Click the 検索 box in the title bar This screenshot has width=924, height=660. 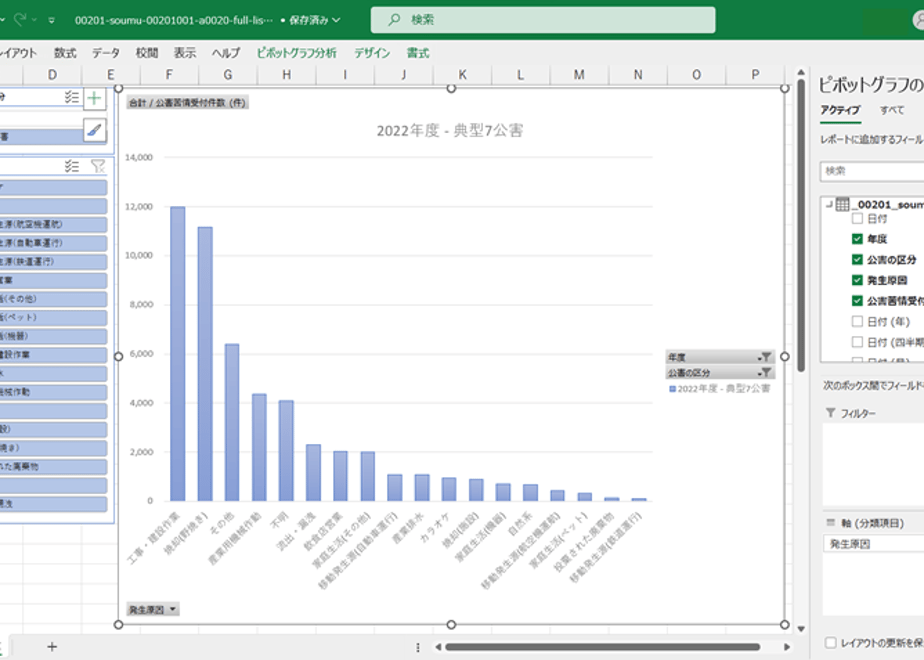click(x=543, y=20)
